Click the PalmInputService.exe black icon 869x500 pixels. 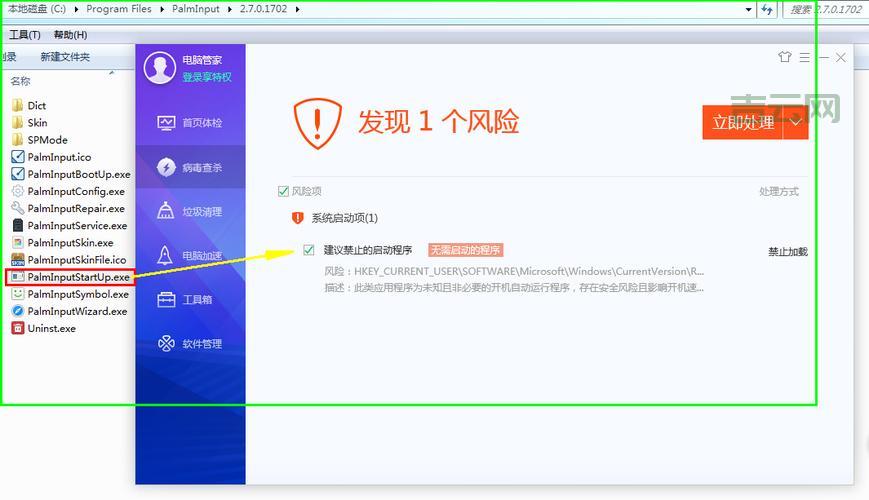[x=18, y=226]
